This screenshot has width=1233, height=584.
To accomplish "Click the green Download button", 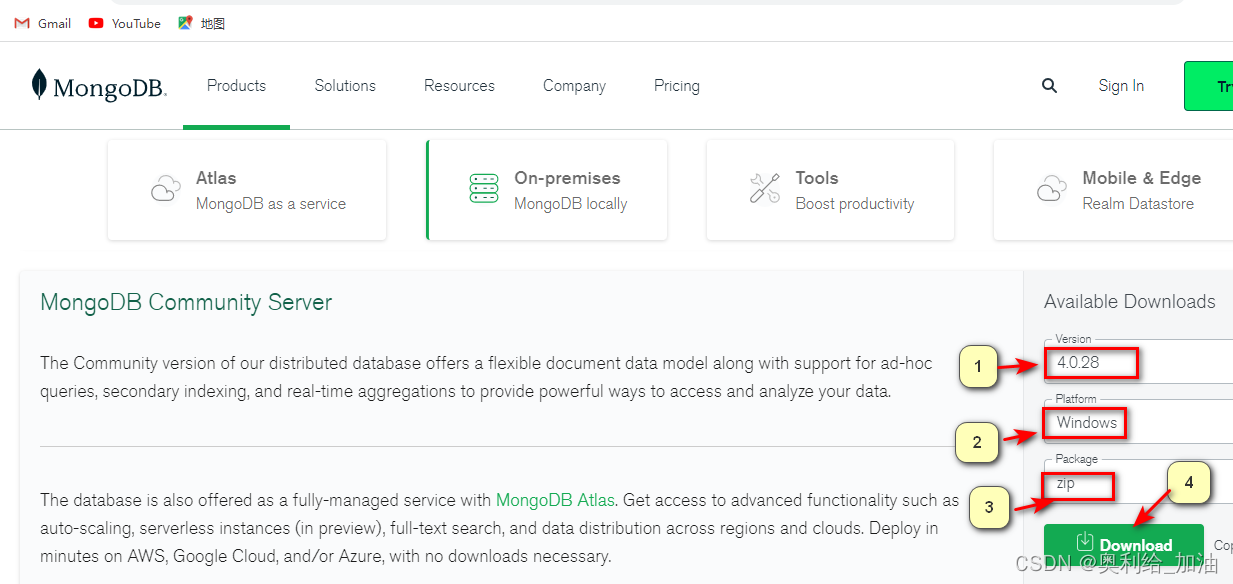I will point(1123,545).
